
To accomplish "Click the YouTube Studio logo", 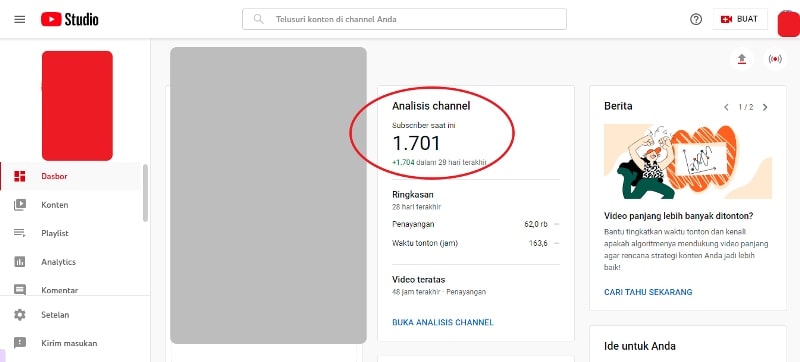I will tap(70, 19).
